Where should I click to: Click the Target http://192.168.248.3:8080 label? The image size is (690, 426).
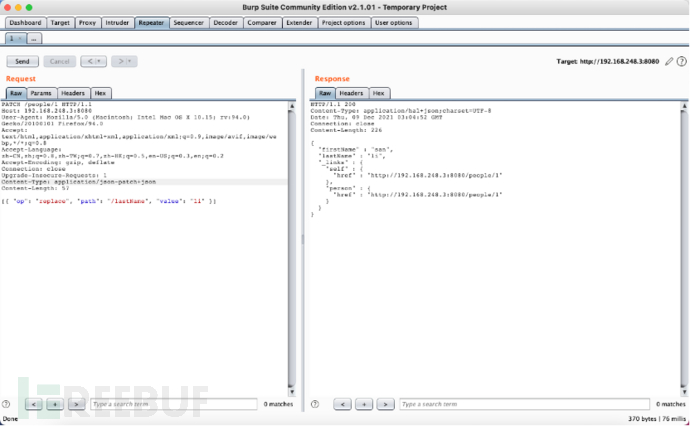608,62
